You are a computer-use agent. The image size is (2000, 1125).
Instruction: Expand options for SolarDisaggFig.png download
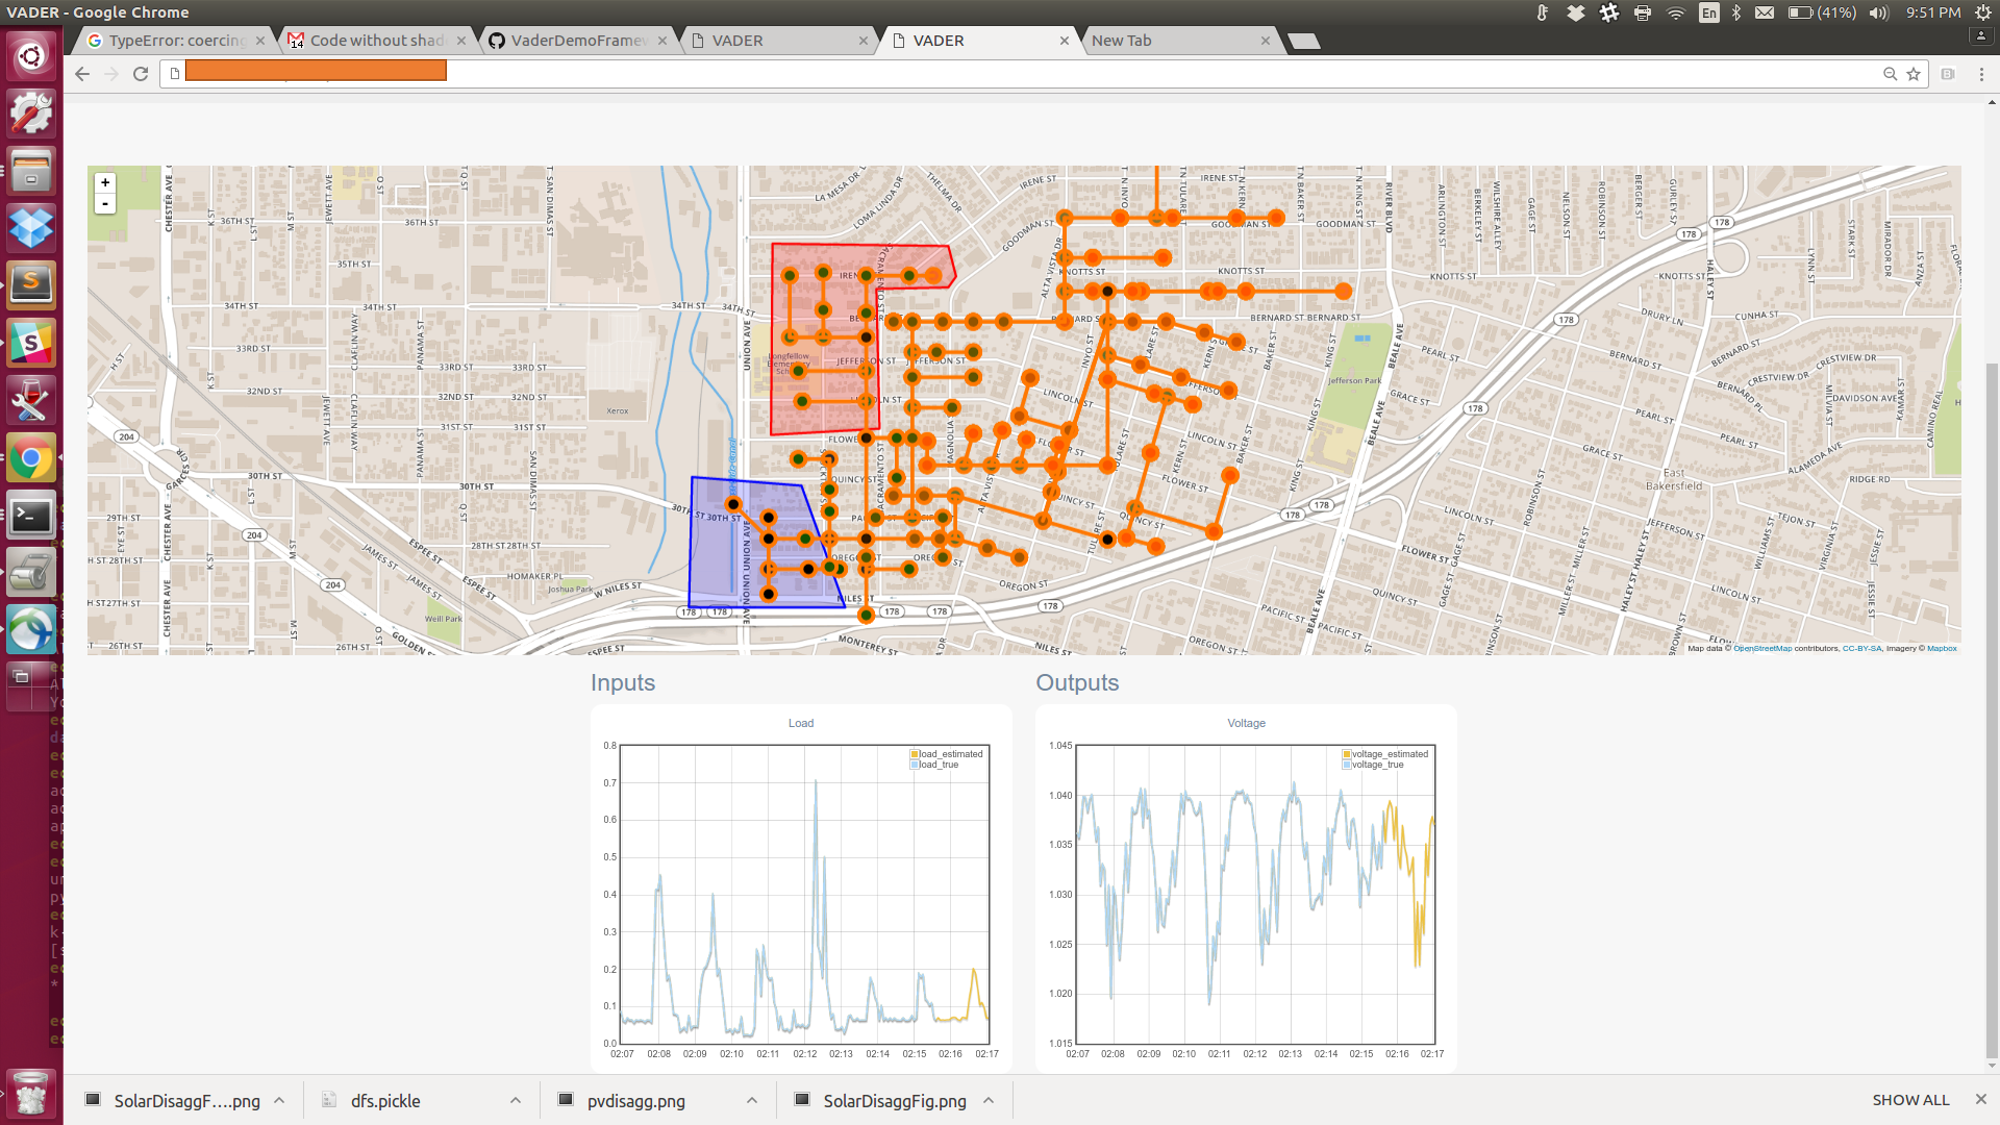pos(988,1100)
